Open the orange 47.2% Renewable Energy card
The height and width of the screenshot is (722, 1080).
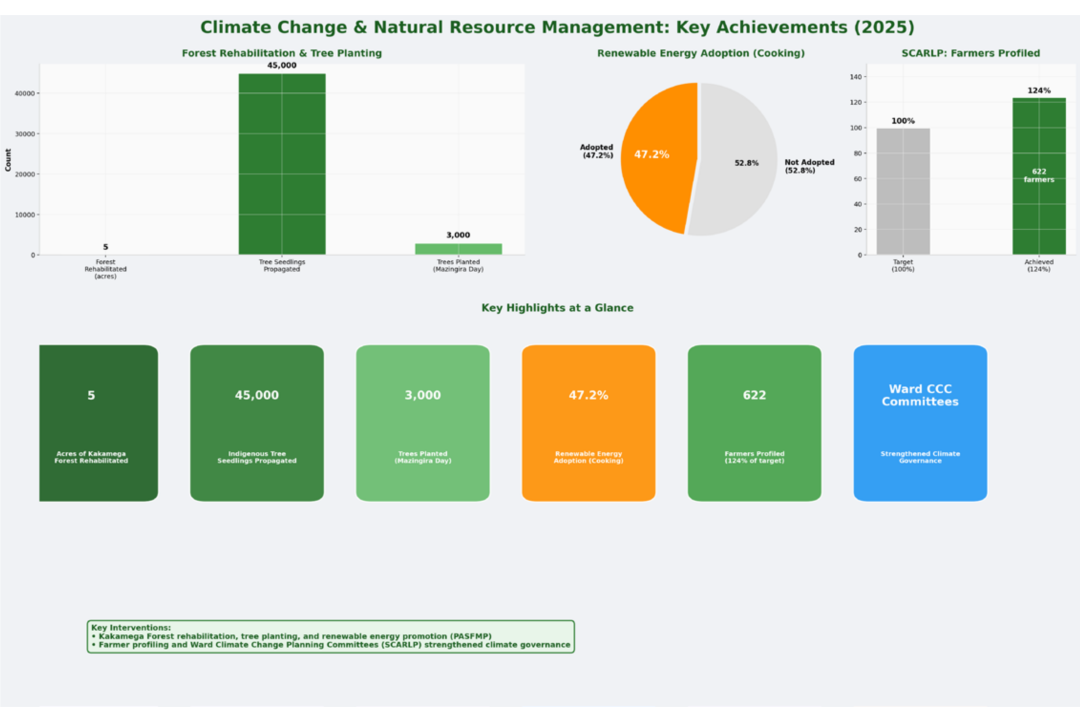coord(589,423)
